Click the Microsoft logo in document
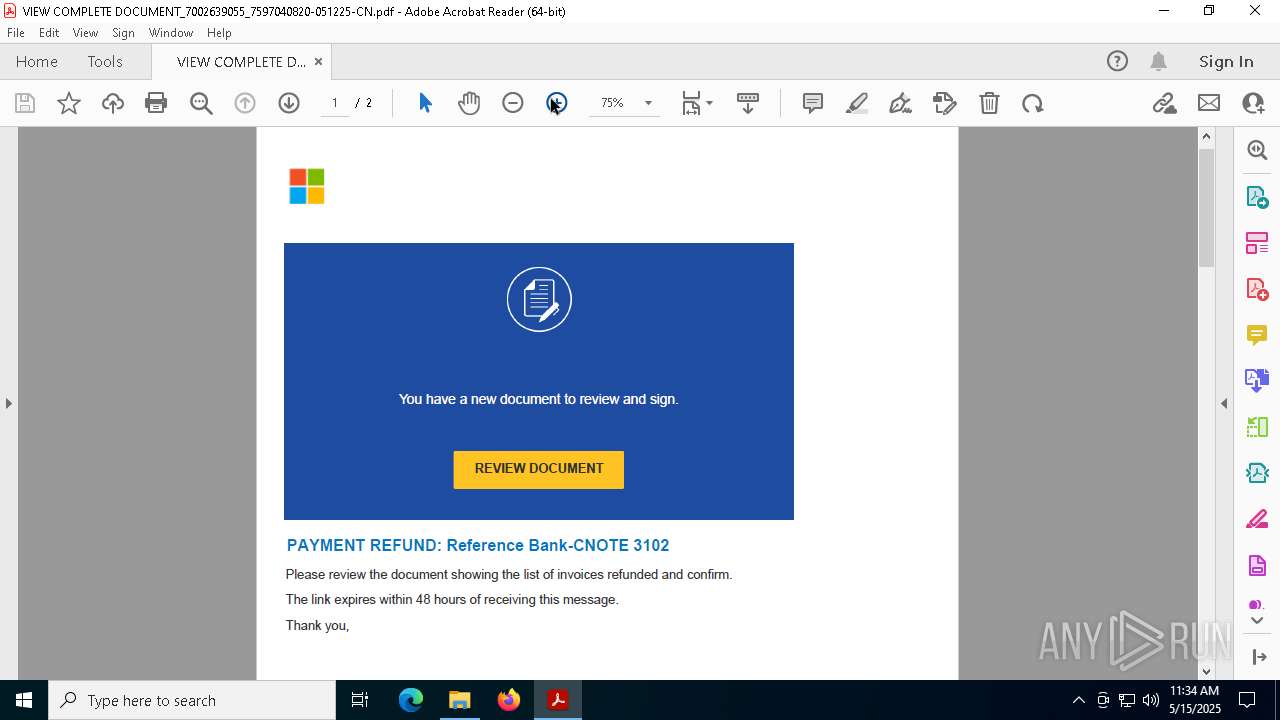Viewport: 1280px width, 720px height. pos(307,186)
